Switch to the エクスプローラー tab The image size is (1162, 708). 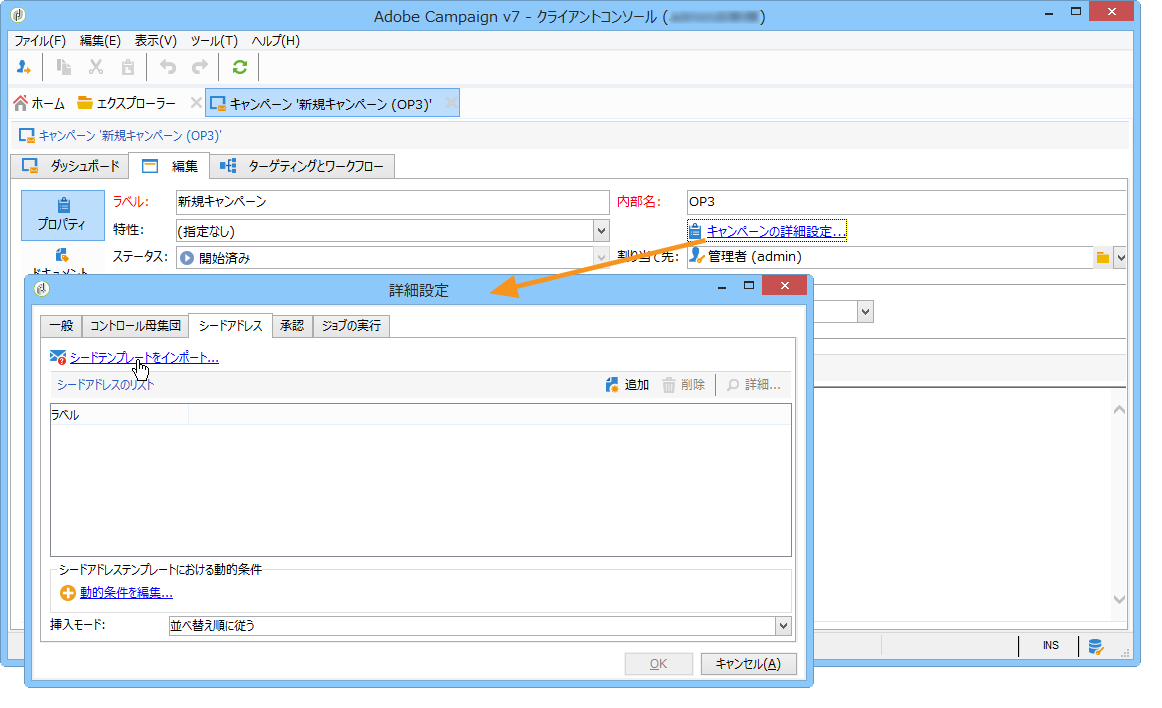(127, 103)
